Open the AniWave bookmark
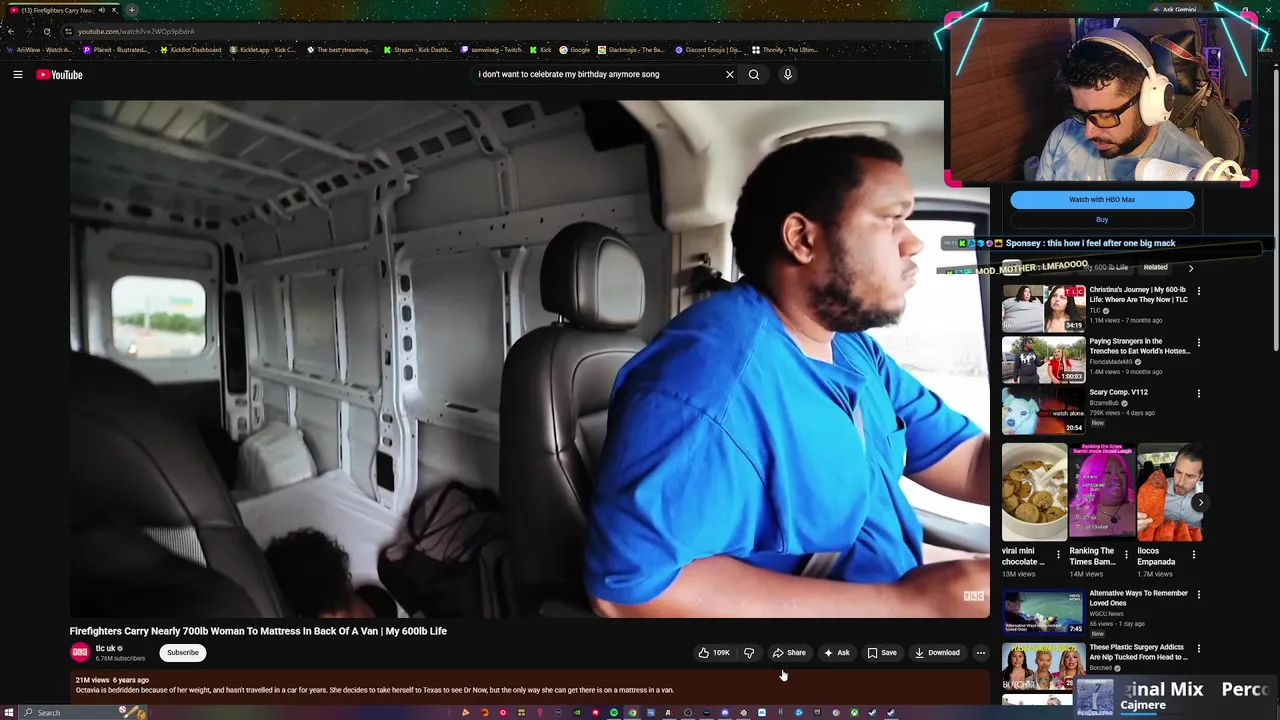This screenshot has height=720, width=1280. point(39,49)
